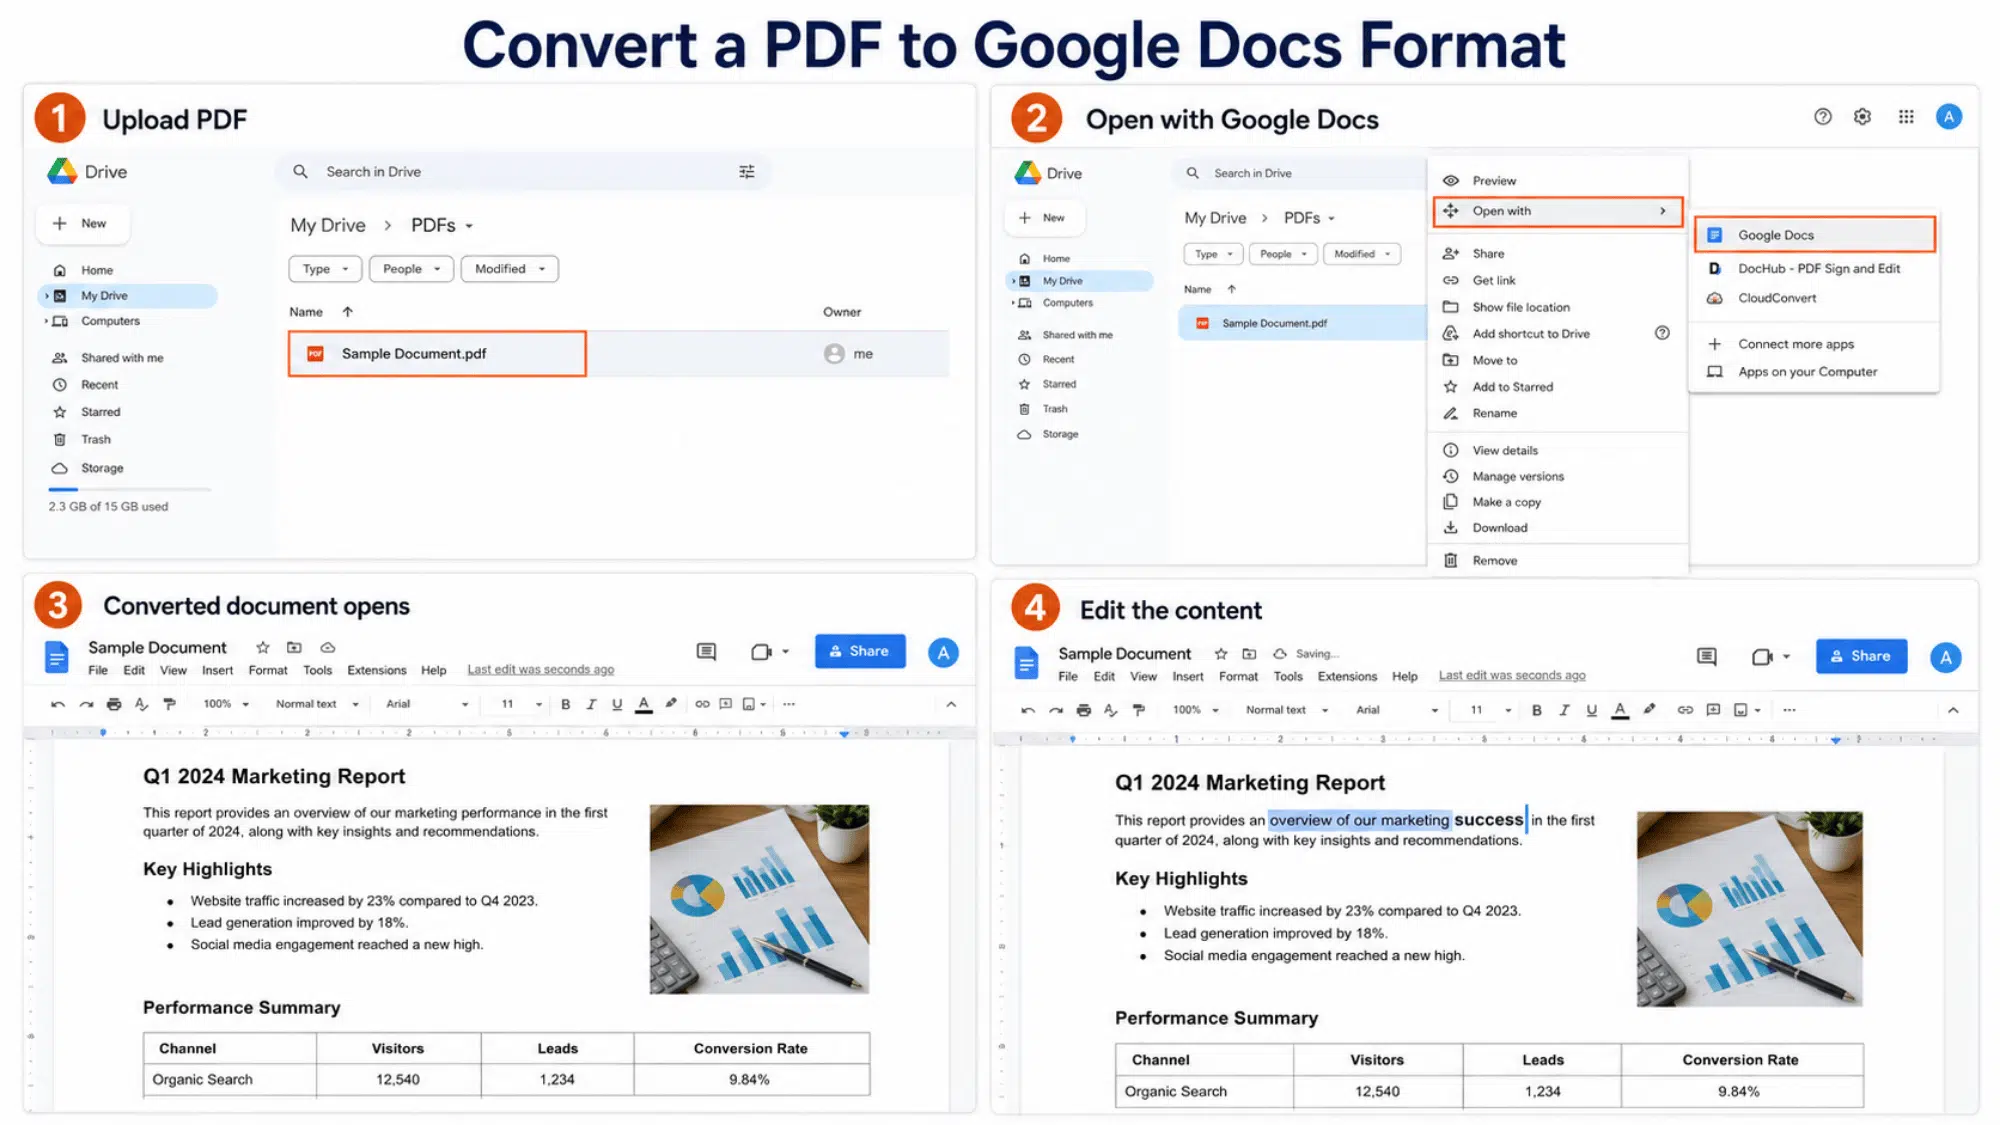
Task: Click Print in the step 3 toolbar
Action: [114, 705]
